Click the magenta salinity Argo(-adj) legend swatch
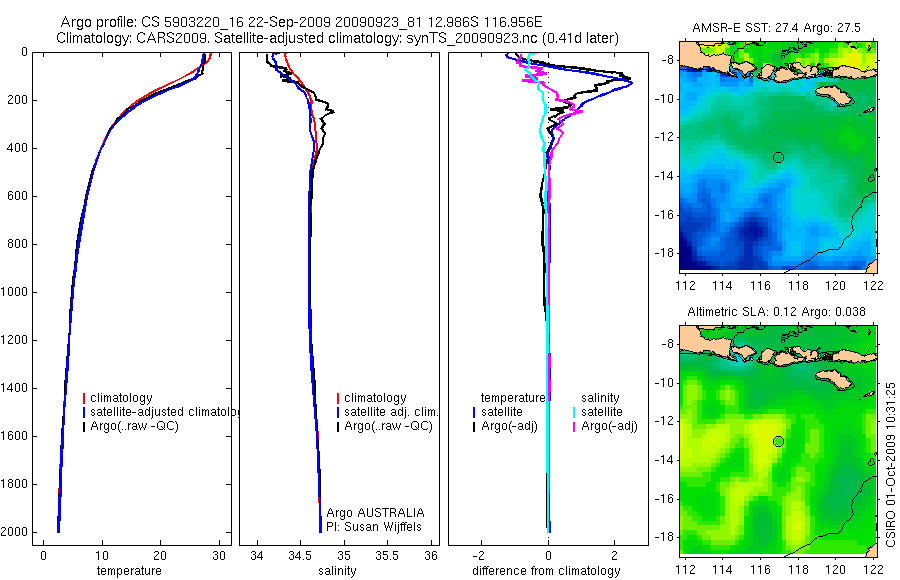The image size is (900, 580). click(573, 426)
